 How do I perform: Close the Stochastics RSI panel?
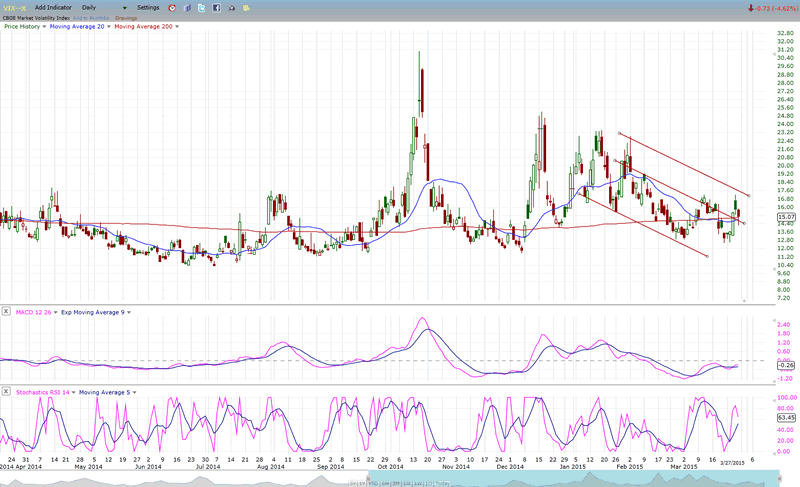point(7,392)
